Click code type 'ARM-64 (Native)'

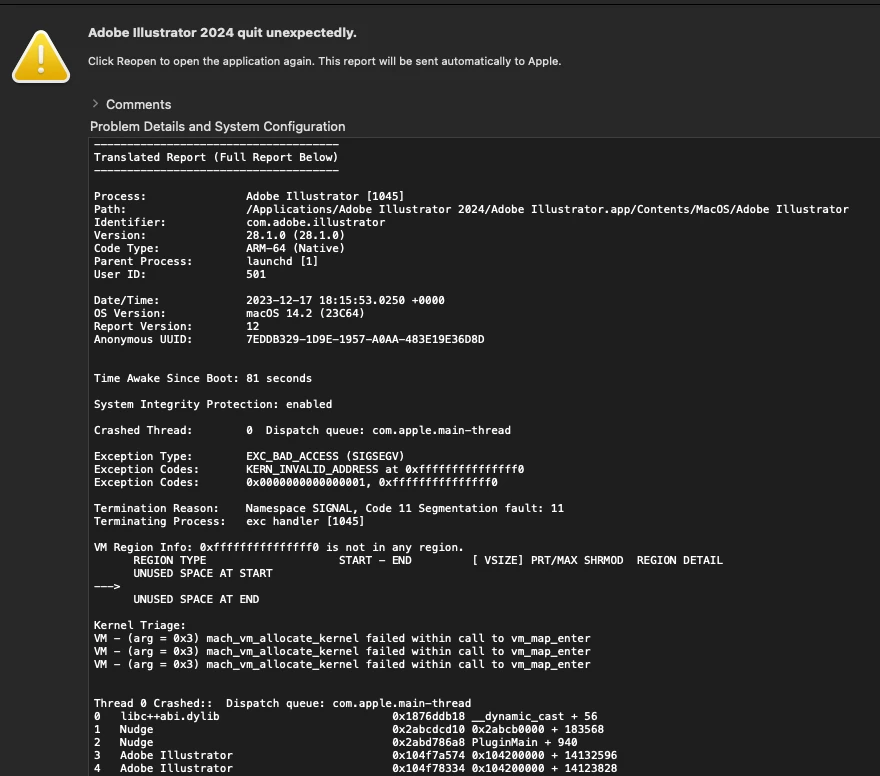[x=295, y=248]
